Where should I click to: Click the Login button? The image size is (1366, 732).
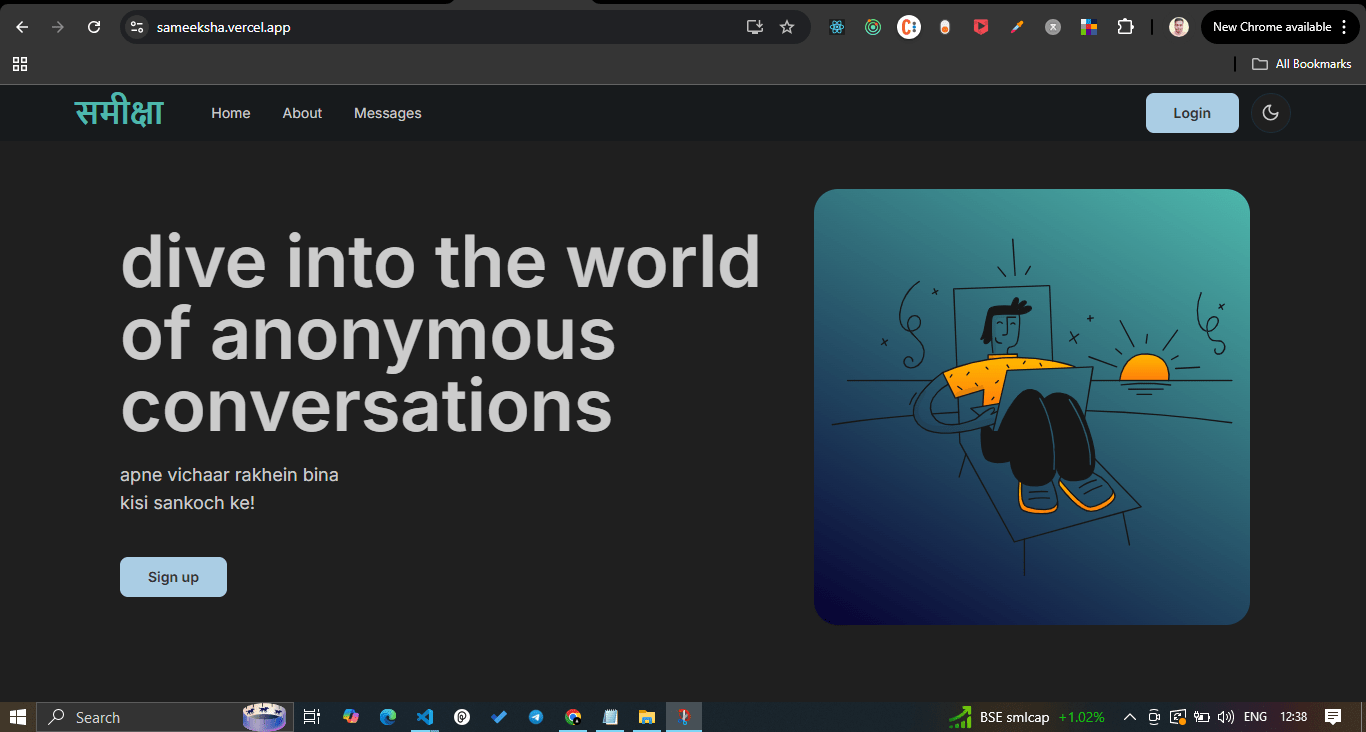tap(1192, 113)
